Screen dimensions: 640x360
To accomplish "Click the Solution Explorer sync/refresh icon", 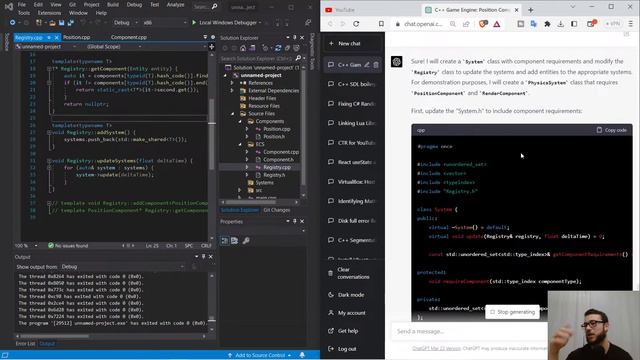I will (x=278, y=48).
